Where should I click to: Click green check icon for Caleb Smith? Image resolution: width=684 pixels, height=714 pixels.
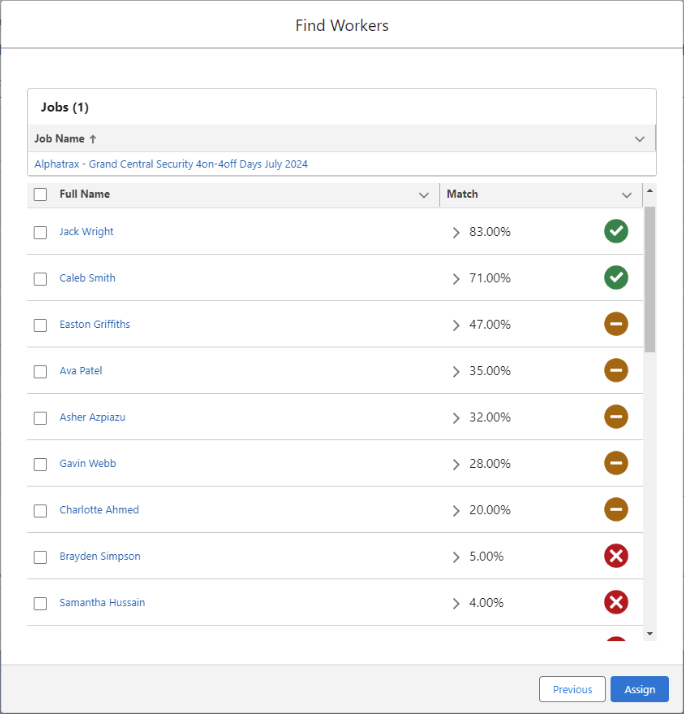(x=616, y=278)
